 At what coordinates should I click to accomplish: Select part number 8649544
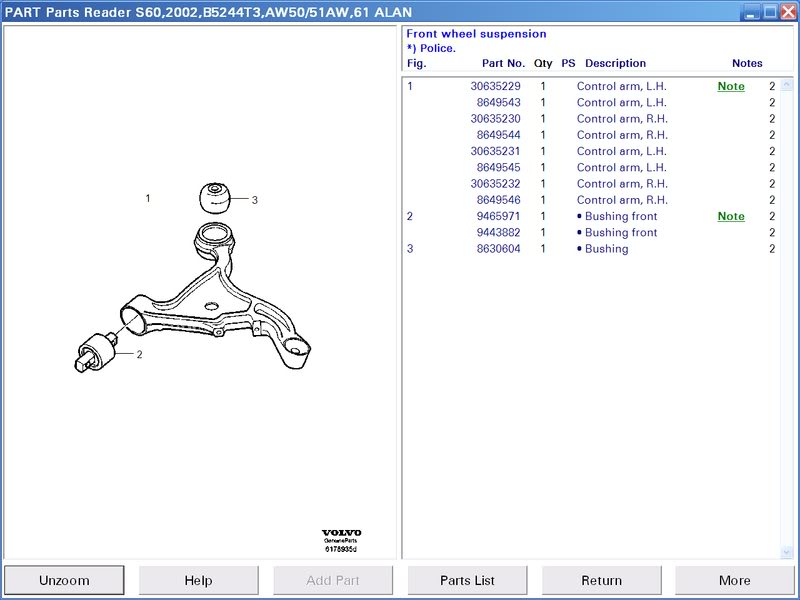click(498, 135)
